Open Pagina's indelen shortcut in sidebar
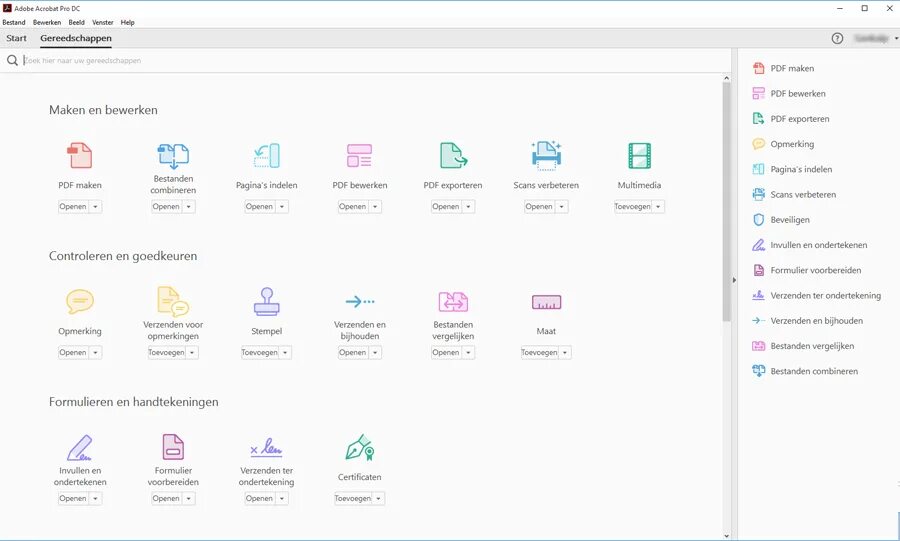 [792, 169]
